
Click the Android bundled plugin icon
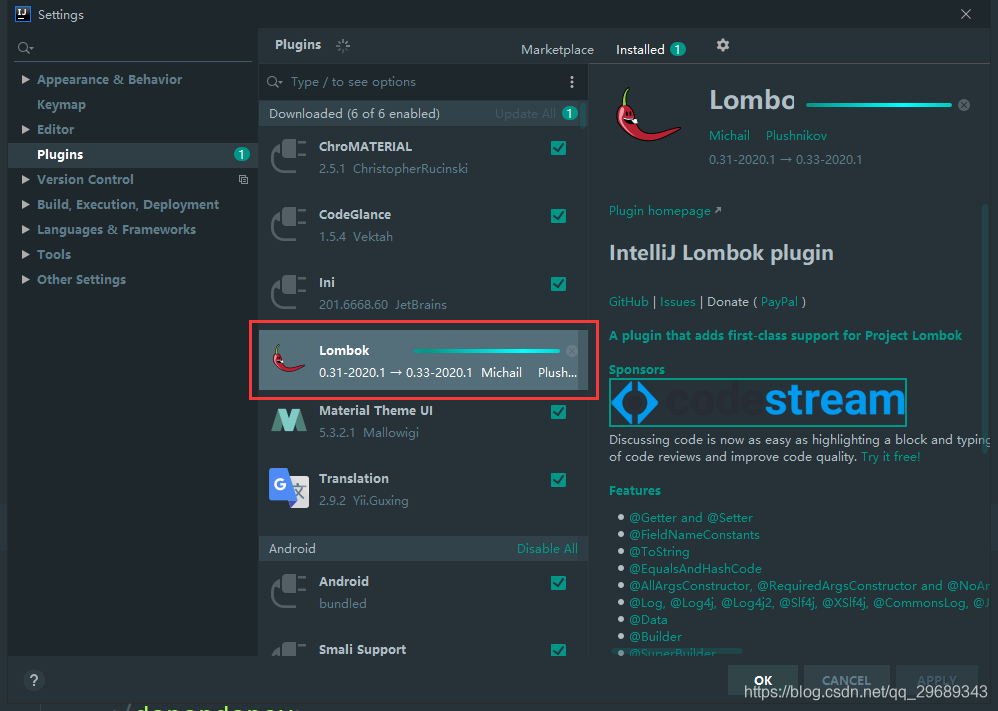tap(288, 591)
